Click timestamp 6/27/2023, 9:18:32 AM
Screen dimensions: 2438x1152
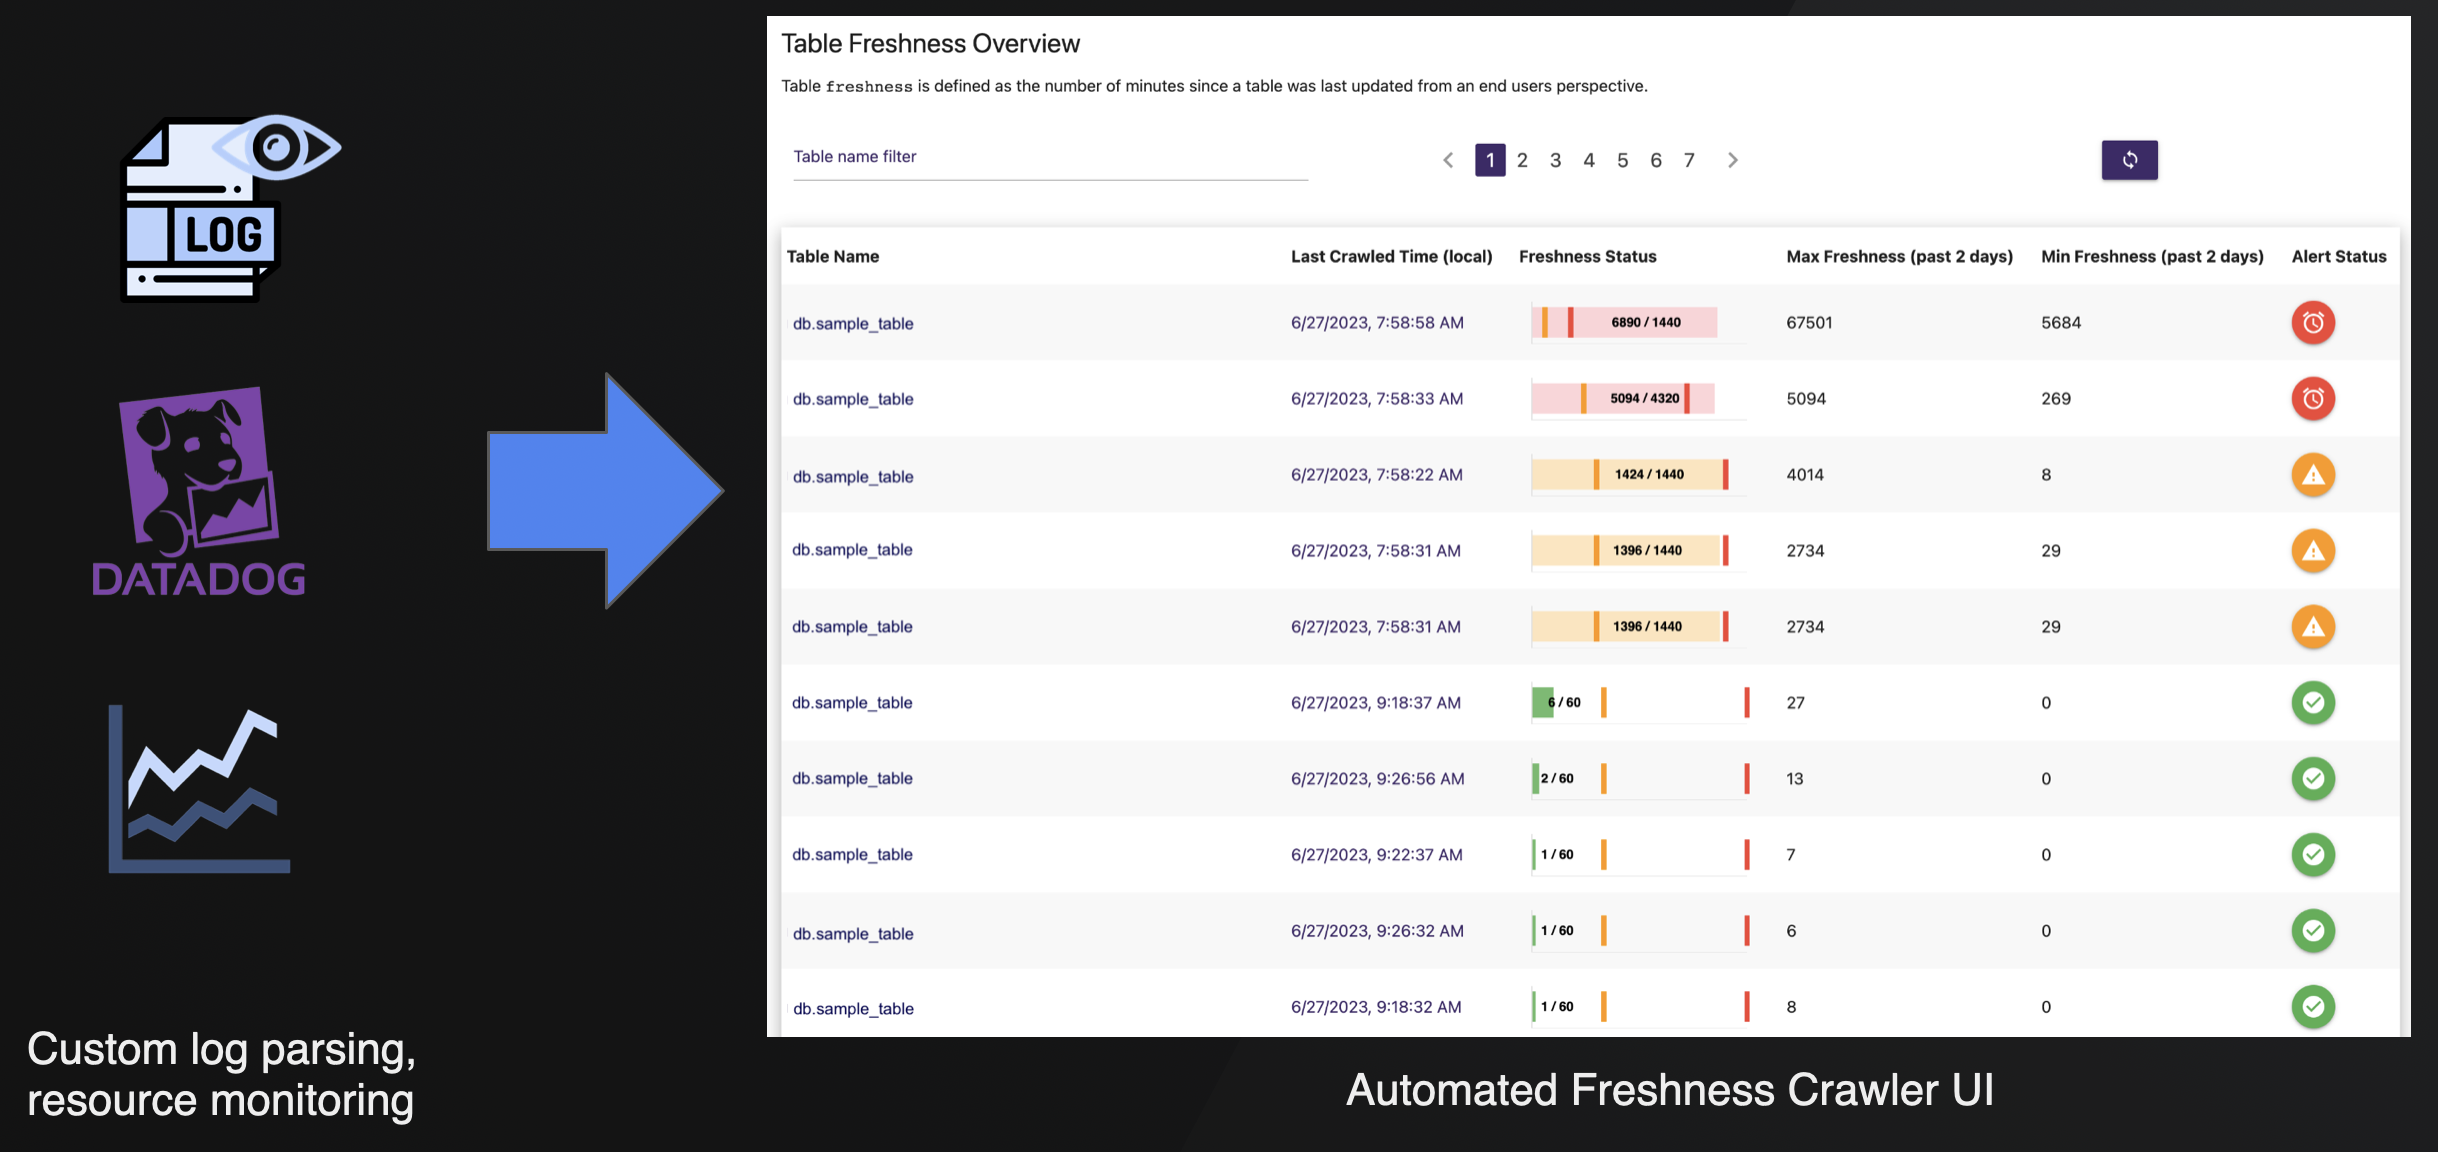[x=1376, y=1007]
